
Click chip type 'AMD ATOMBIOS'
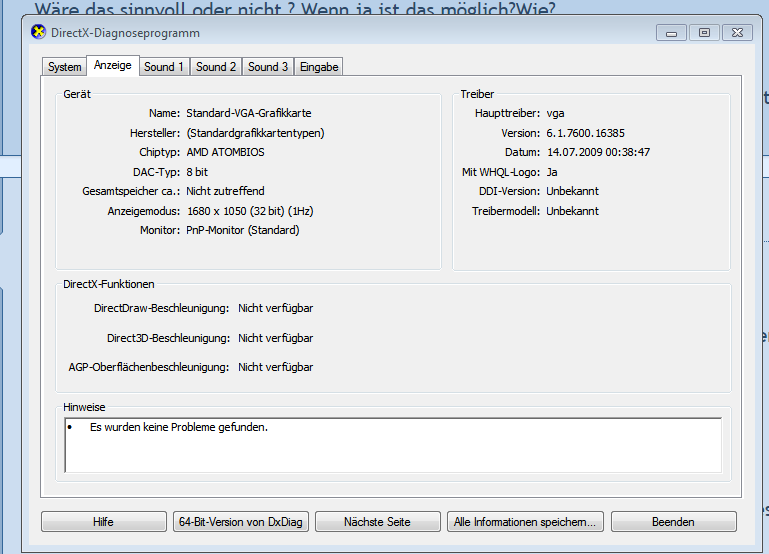click(225, 152)
